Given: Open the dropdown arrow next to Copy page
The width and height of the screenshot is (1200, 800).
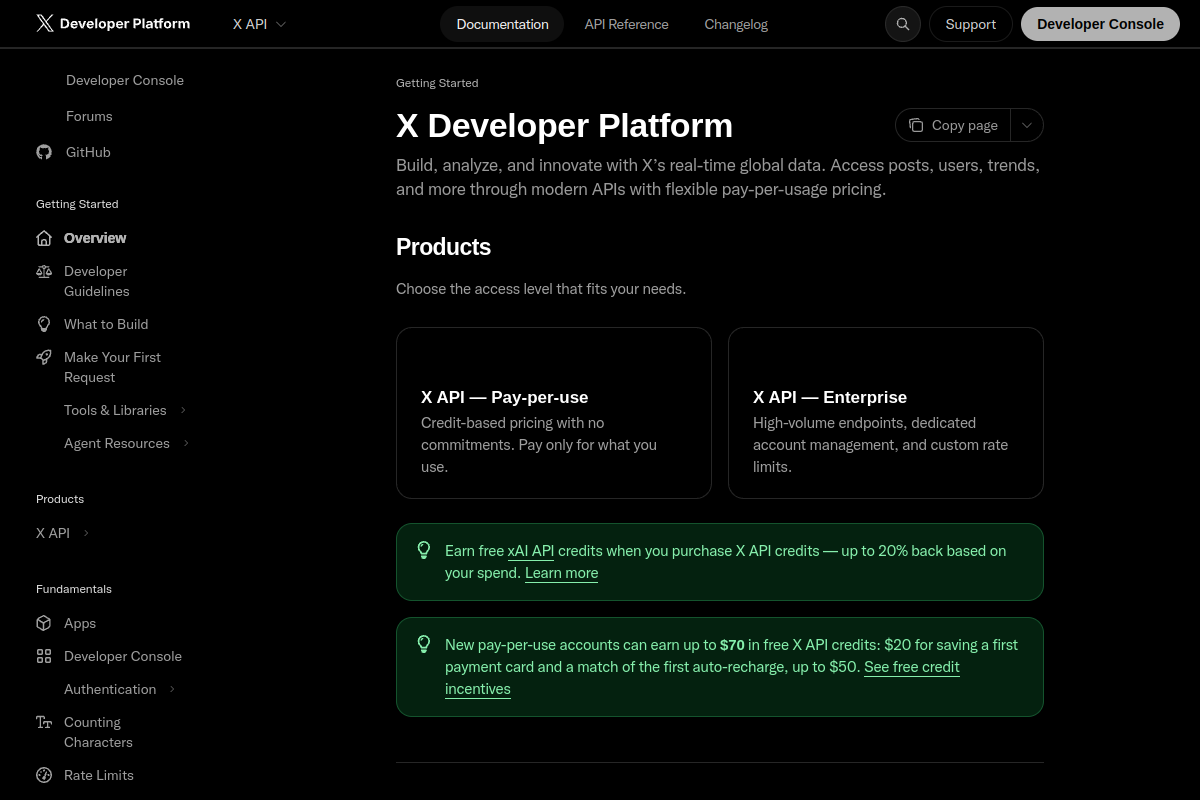Looking at the screenshot, I should pos(1027,125).
